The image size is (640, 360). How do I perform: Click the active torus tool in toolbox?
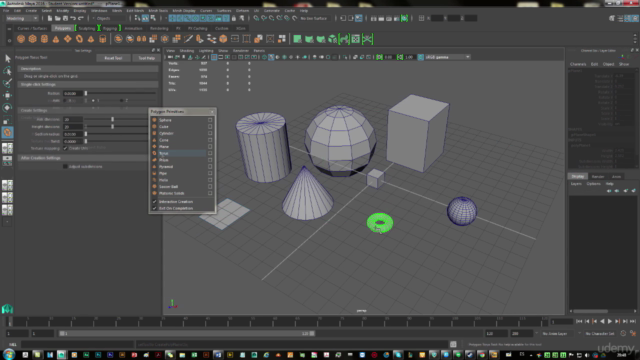[7, 132]
